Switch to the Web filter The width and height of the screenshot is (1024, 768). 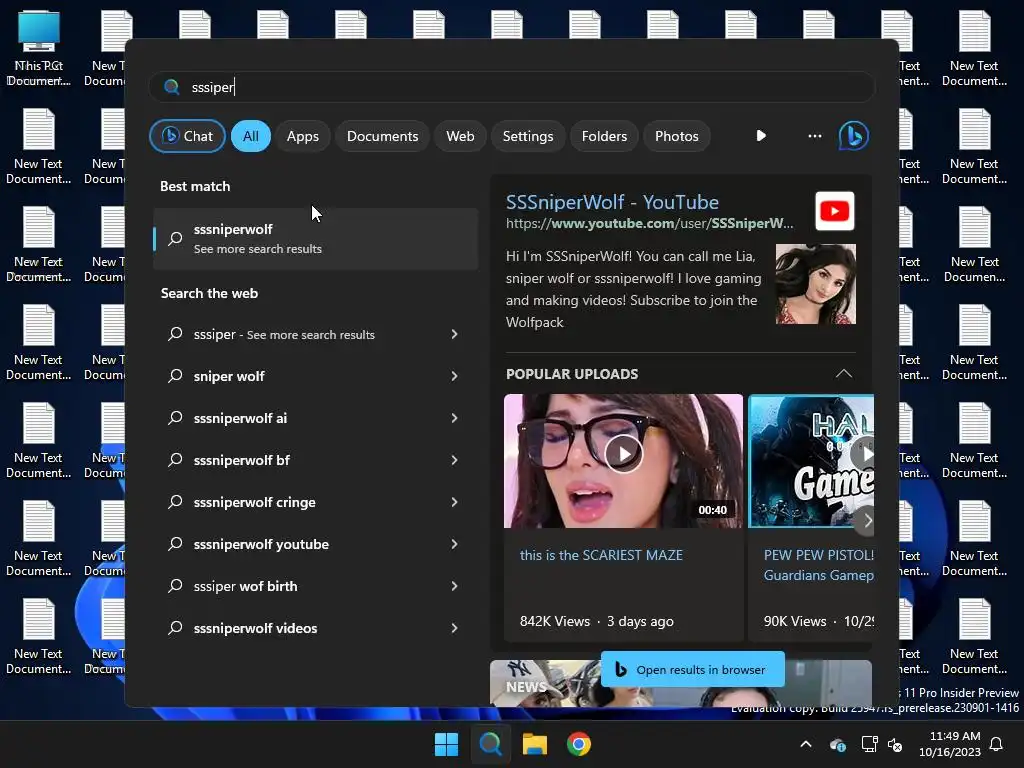pyautogui.click(x=460, y=136)
